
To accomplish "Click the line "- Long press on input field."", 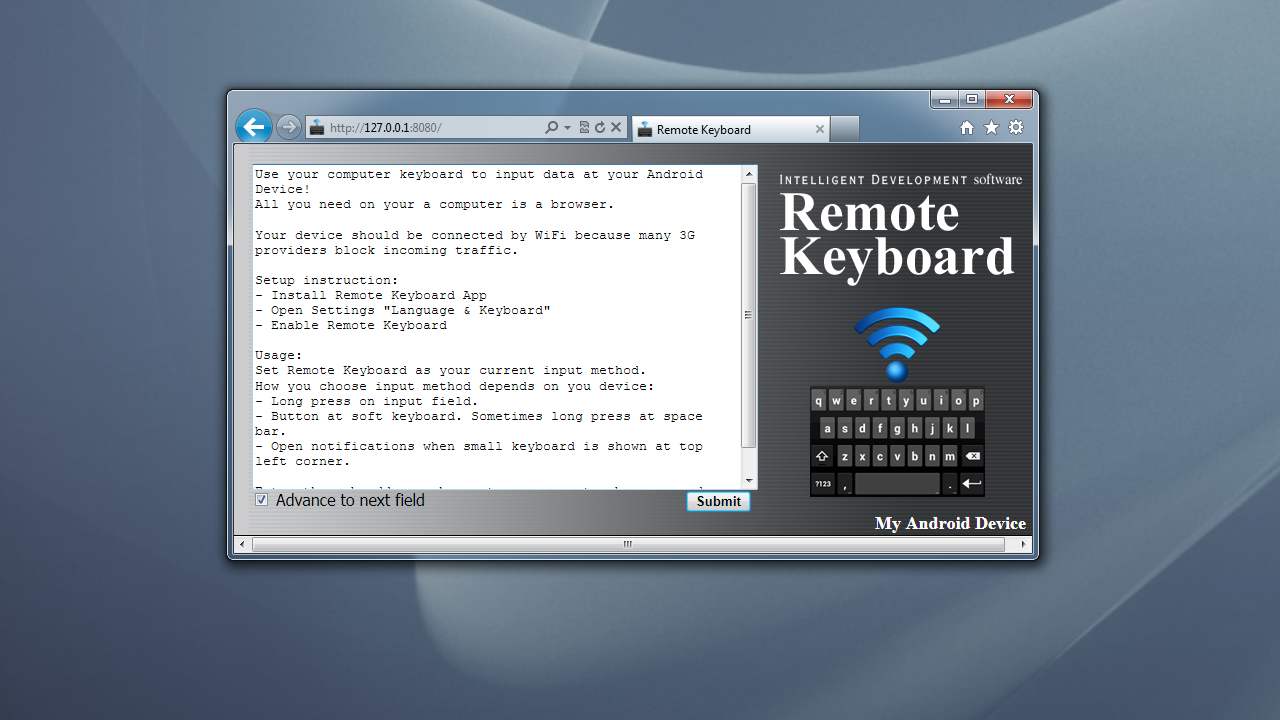I will 367,401.
